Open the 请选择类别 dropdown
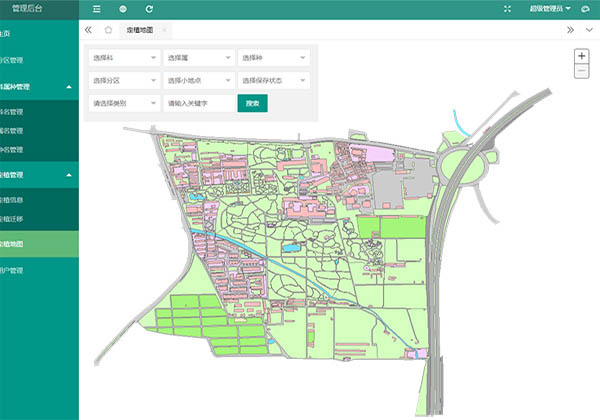This screenshot has height=420, width=600. [x=124, y=103]
